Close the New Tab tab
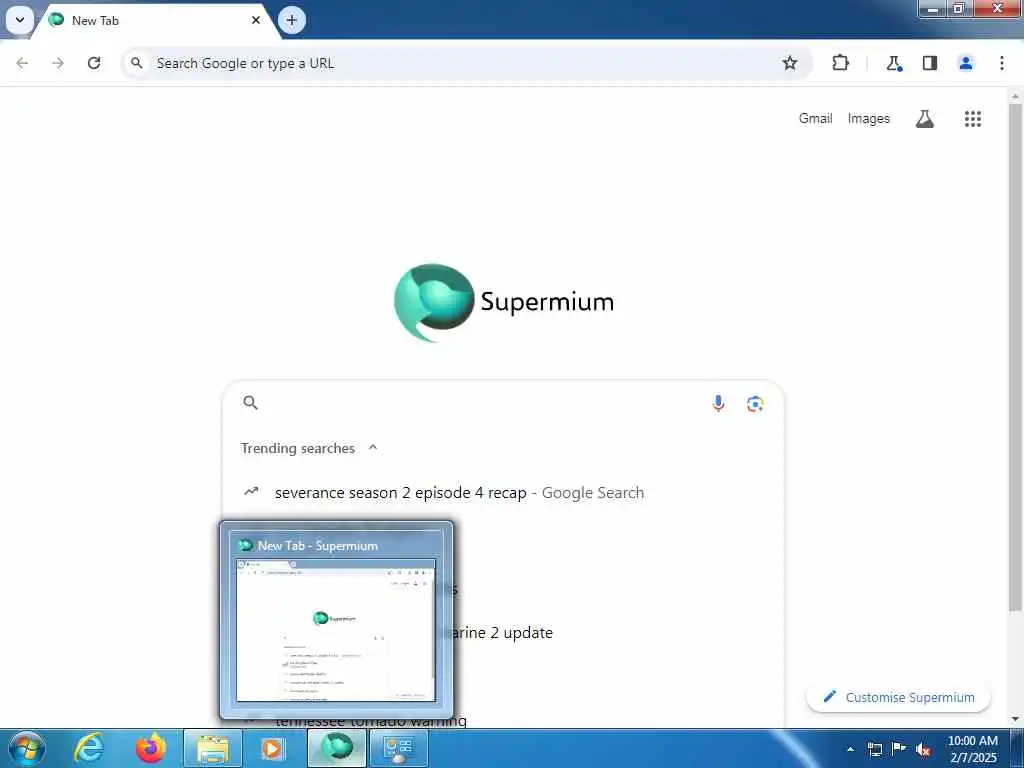1024x768 pixels. 256,20
